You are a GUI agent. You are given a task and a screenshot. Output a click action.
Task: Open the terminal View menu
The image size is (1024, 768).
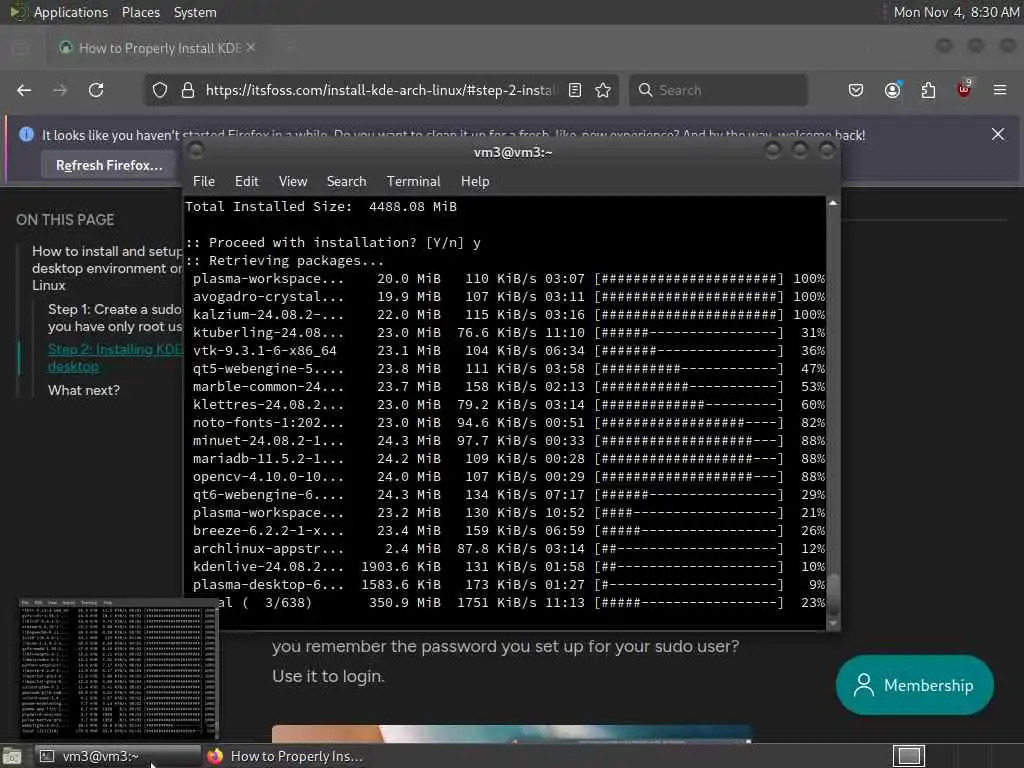pyautogui.click(x=293, y=182)
